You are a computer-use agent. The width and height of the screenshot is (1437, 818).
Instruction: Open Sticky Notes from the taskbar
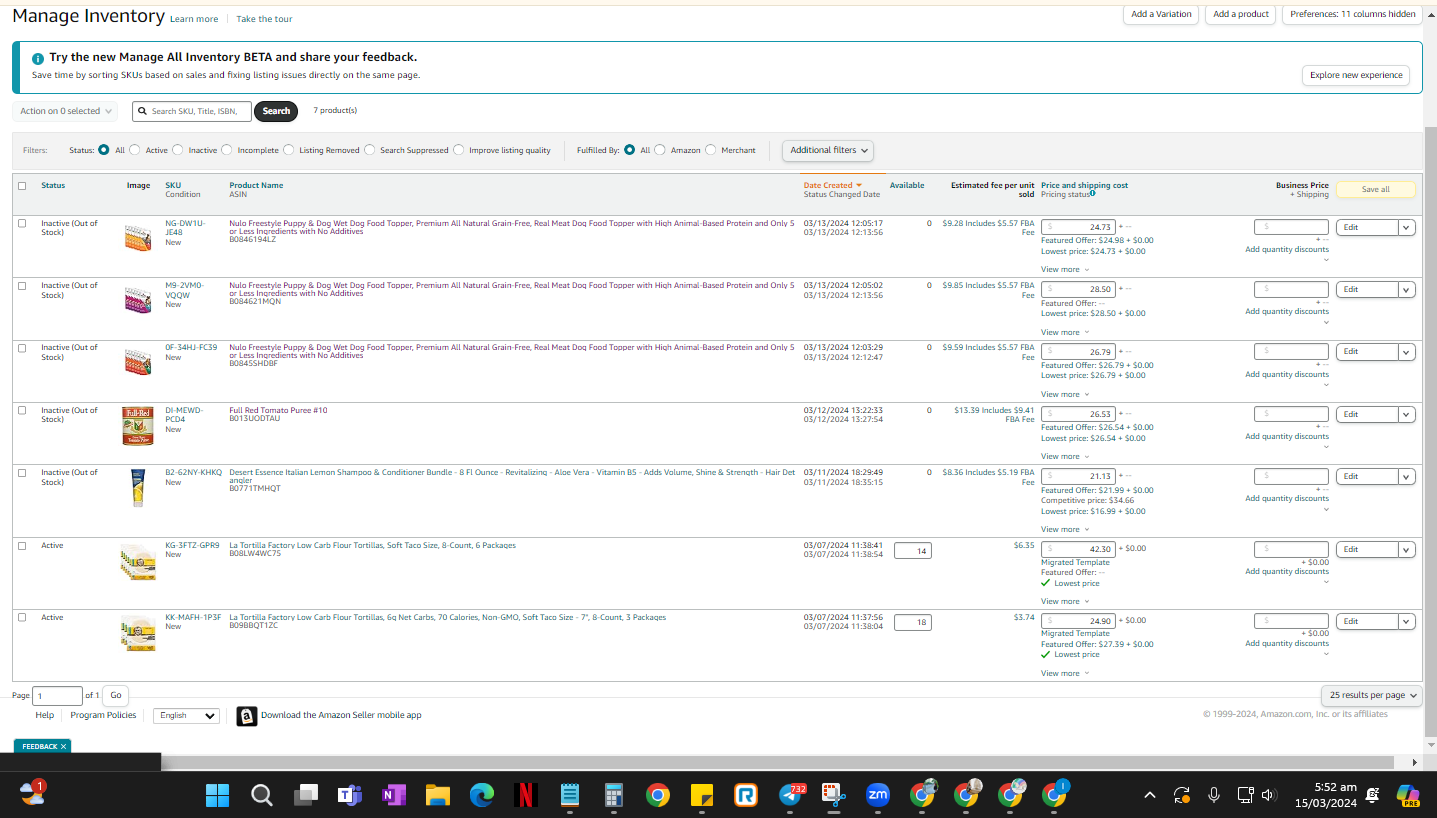click(x=701, y=795)
